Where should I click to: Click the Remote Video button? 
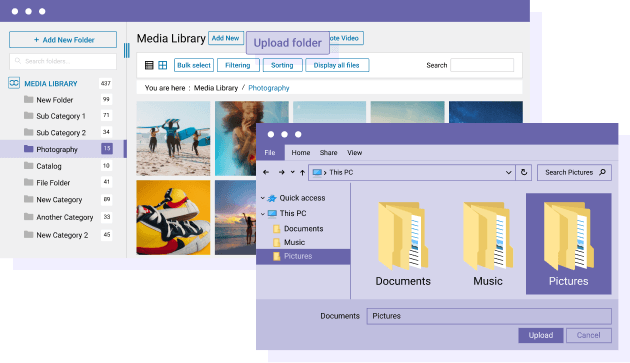tap(347, 38)
